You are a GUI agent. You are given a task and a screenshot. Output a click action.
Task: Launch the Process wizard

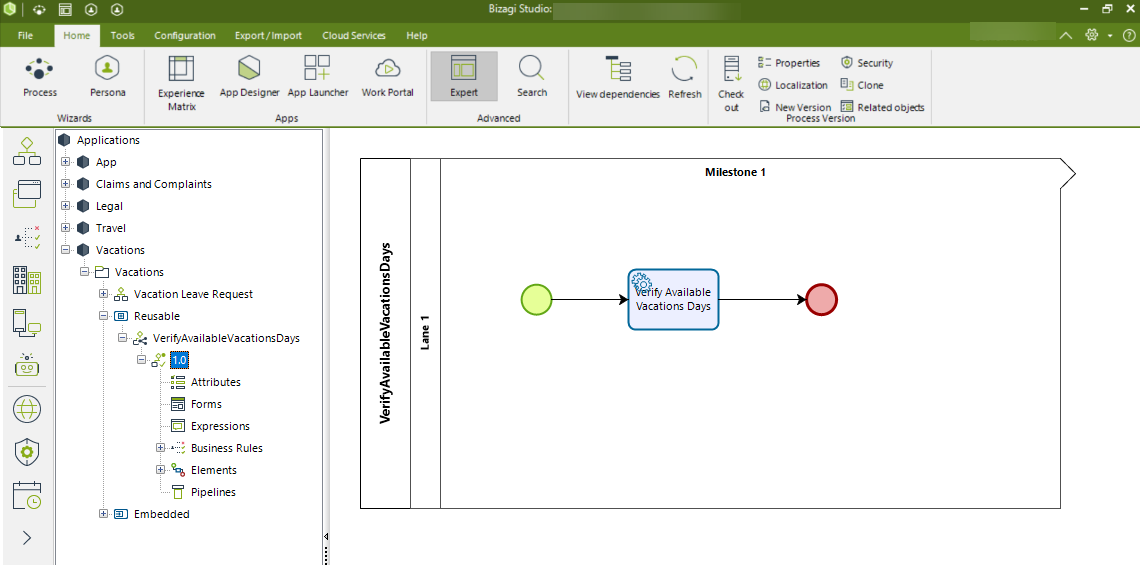40,77
